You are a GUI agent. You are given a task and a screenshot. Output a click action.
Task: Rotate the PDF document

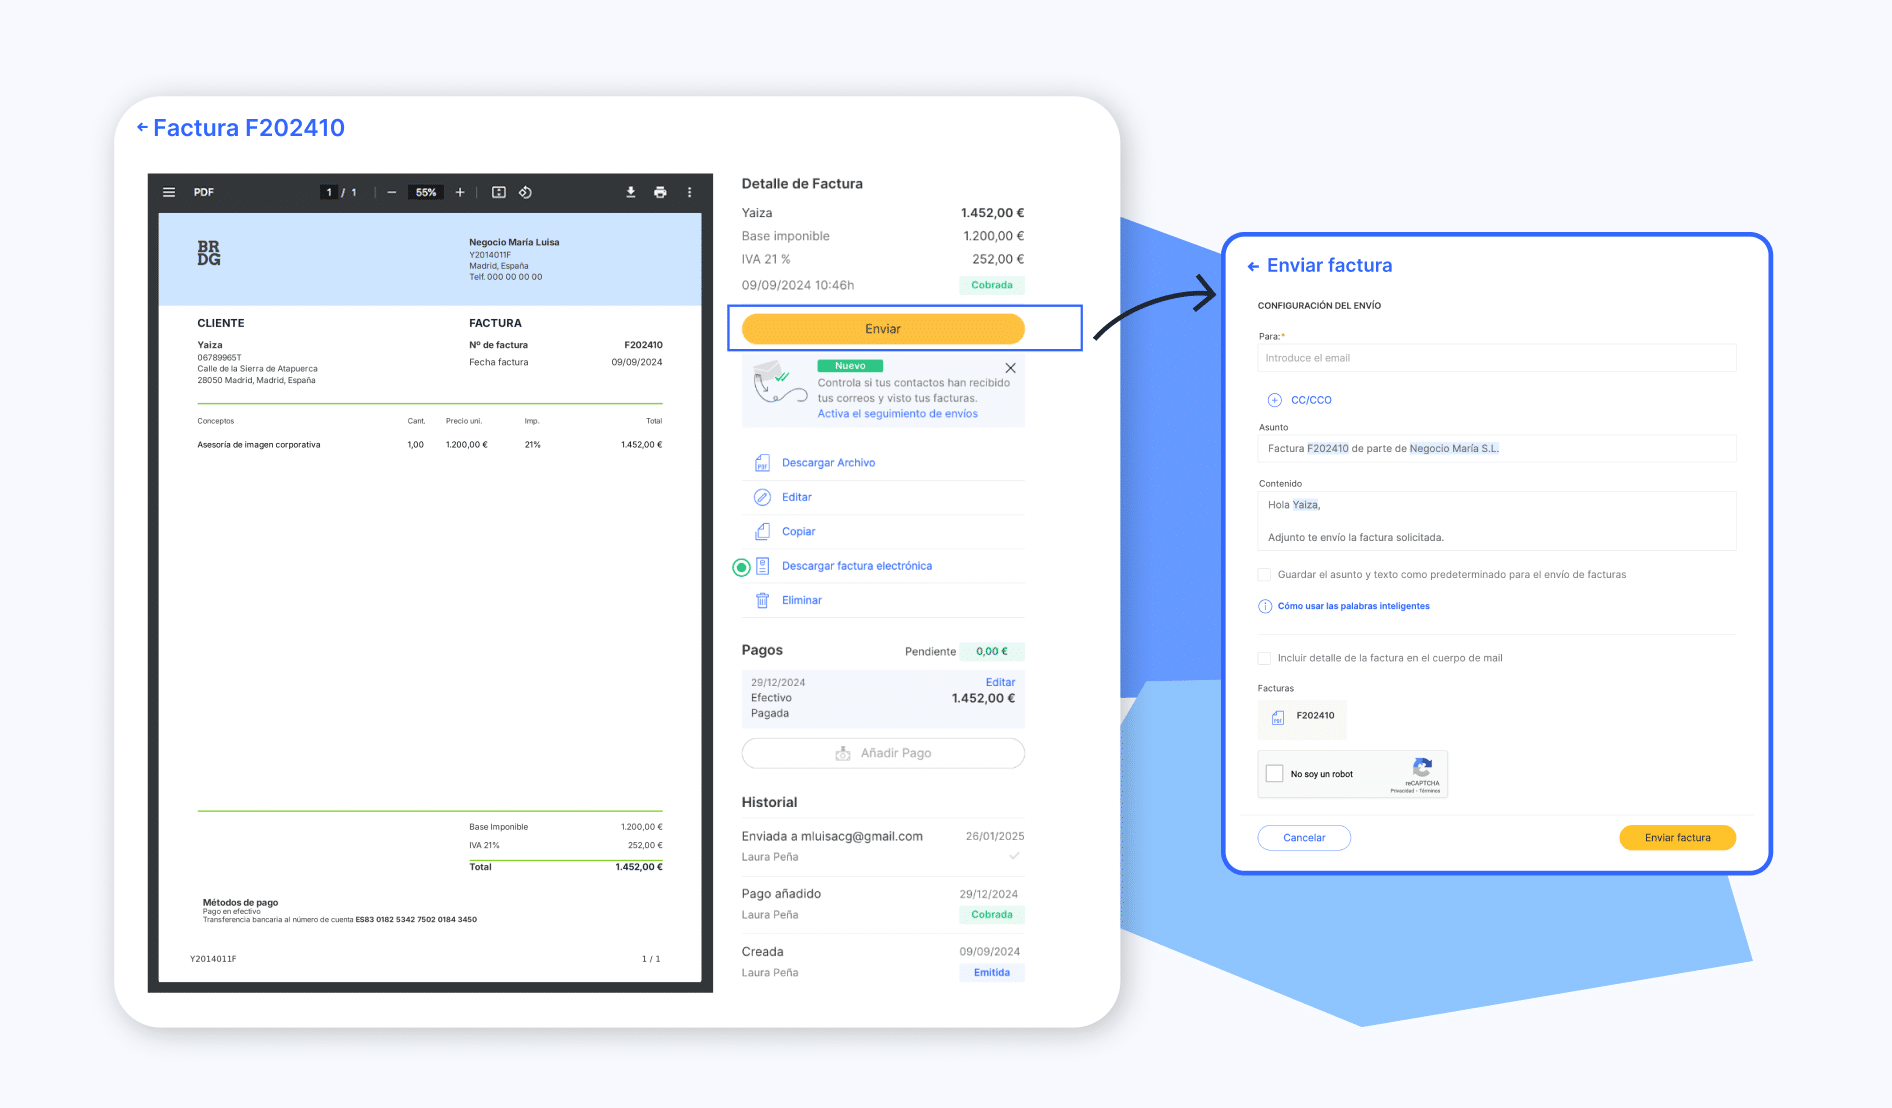coord(525,192)
